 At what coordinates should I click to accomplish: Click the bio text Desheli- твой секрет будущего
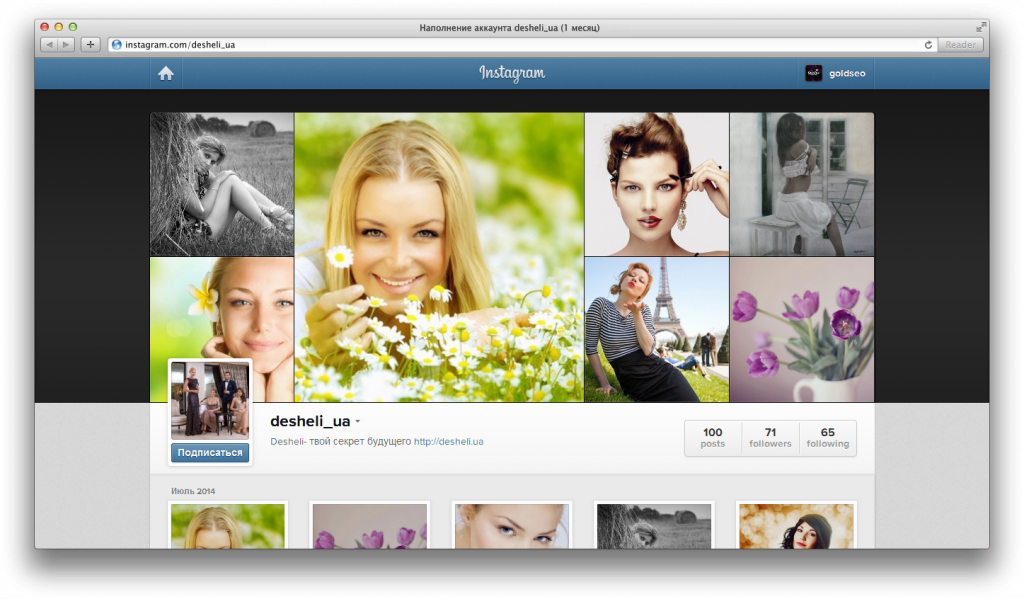click(340, 442)
